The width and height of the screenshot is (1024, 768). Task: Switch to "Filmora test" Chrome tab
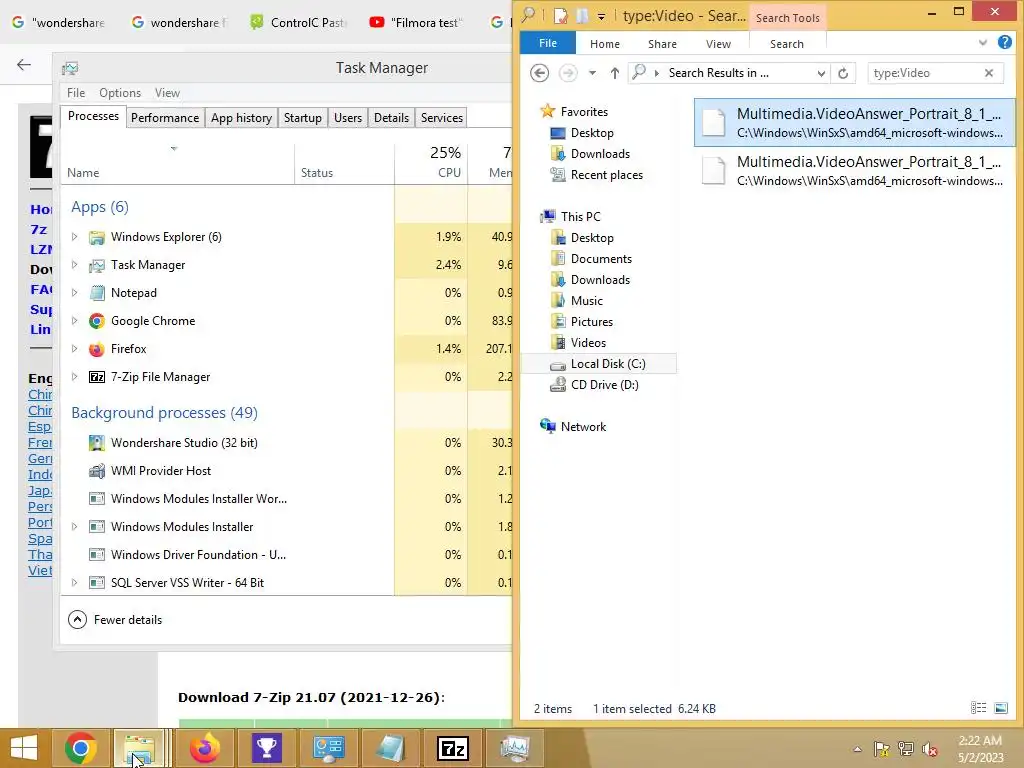coord(415,22)
